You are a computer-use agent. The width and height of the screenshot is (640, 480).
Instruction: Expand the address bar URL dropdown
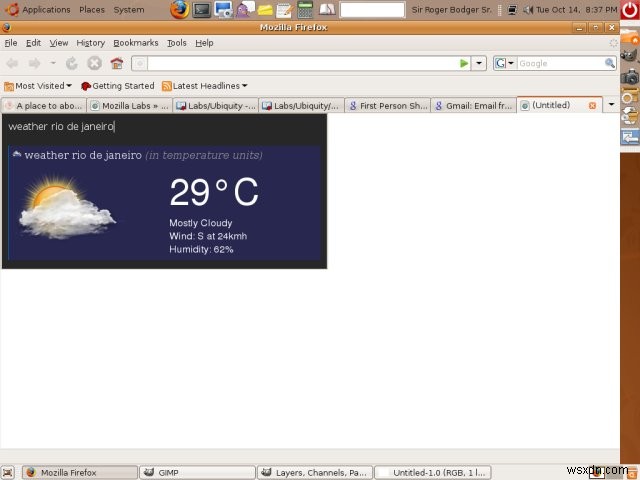[x=479, y=63]
